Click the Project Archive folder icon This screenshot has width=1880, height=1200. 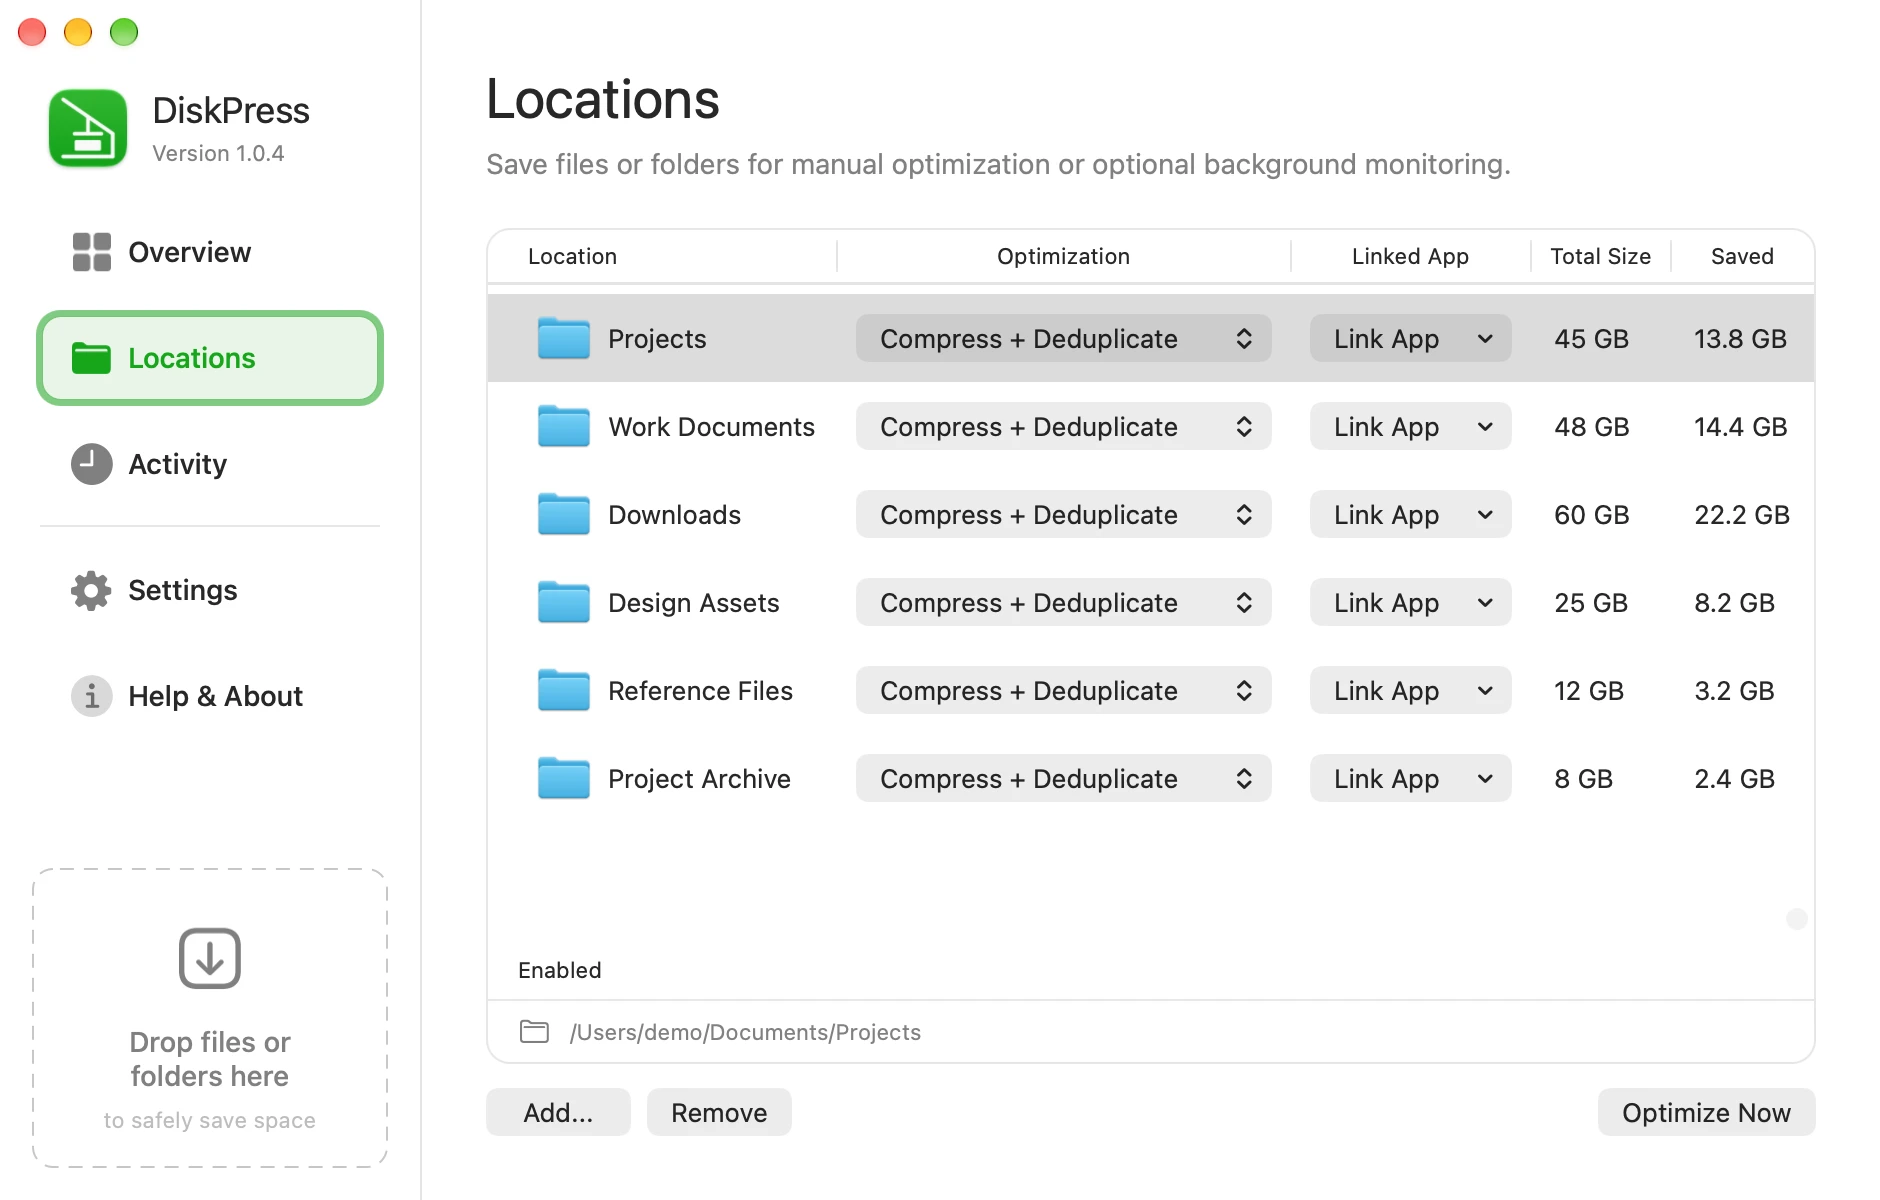click(564, 778)
